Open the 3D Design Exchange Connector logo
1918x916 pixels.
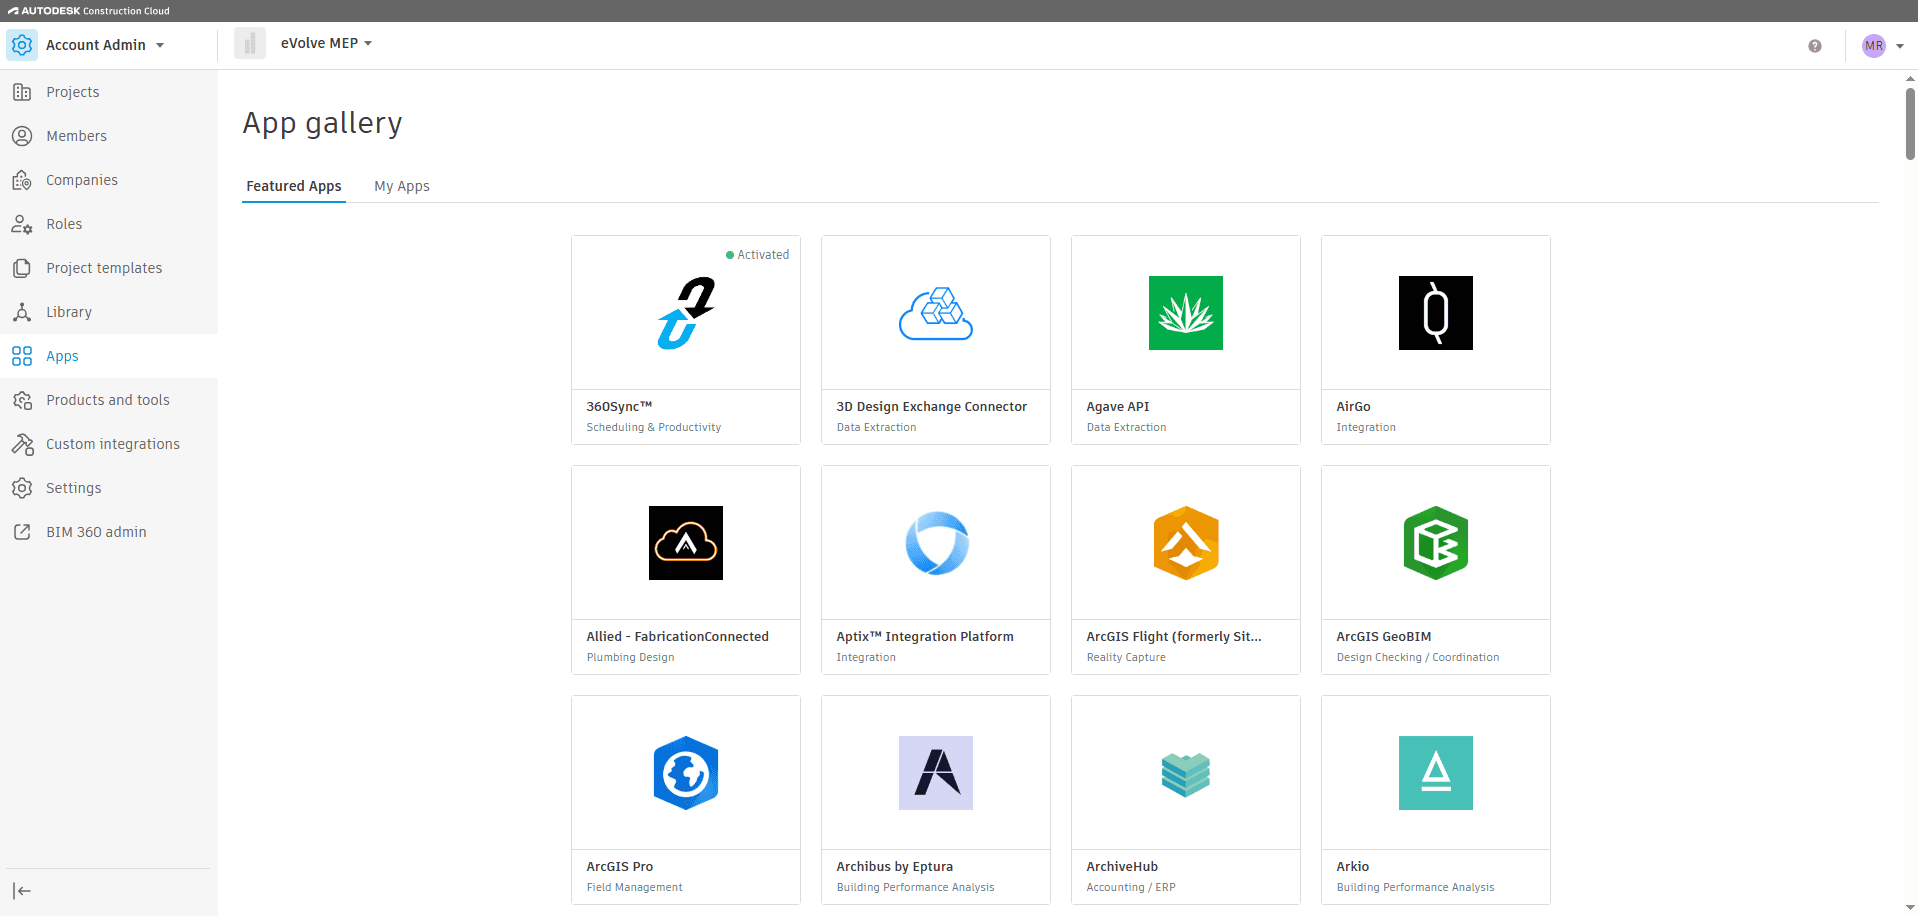936,313
